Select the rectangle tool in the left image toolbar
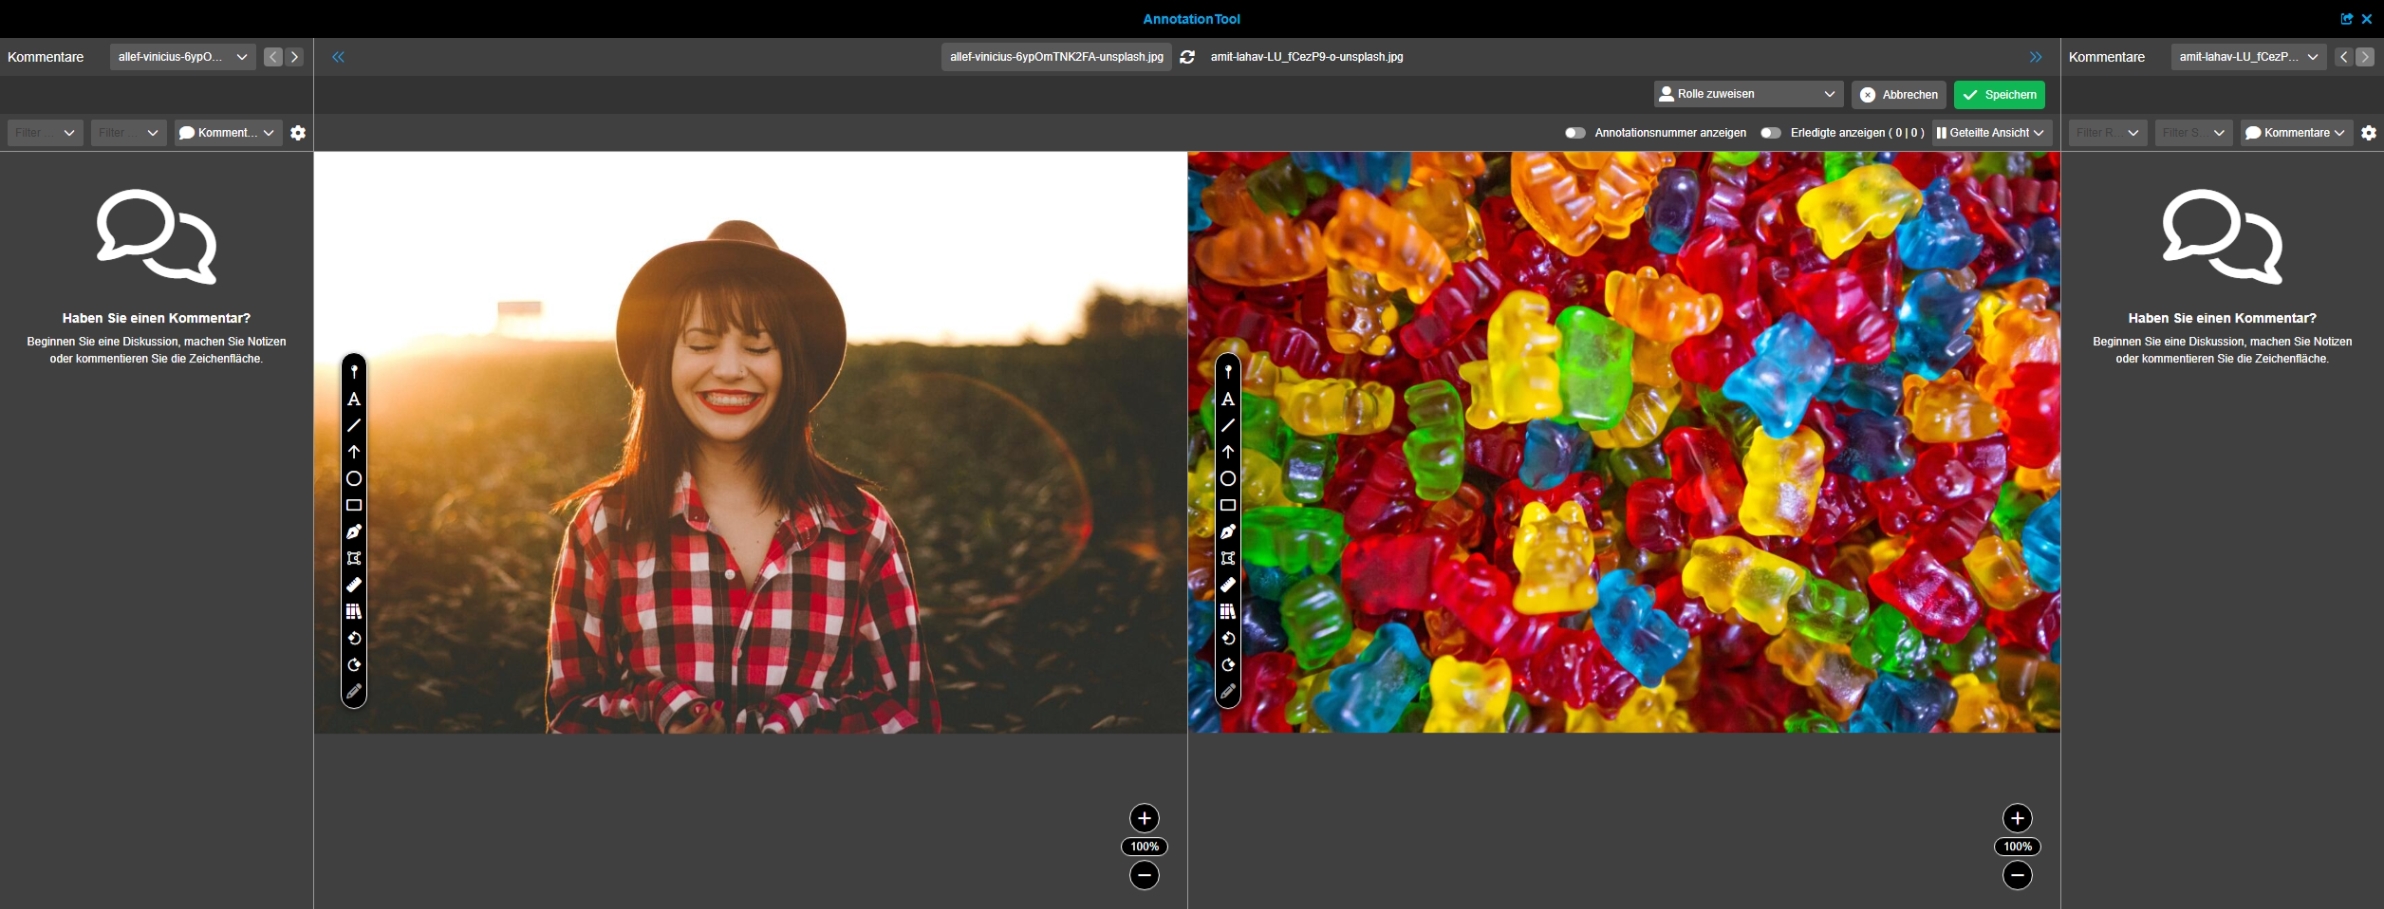This screenshot has width=2384, height=909. click(354, 505)
